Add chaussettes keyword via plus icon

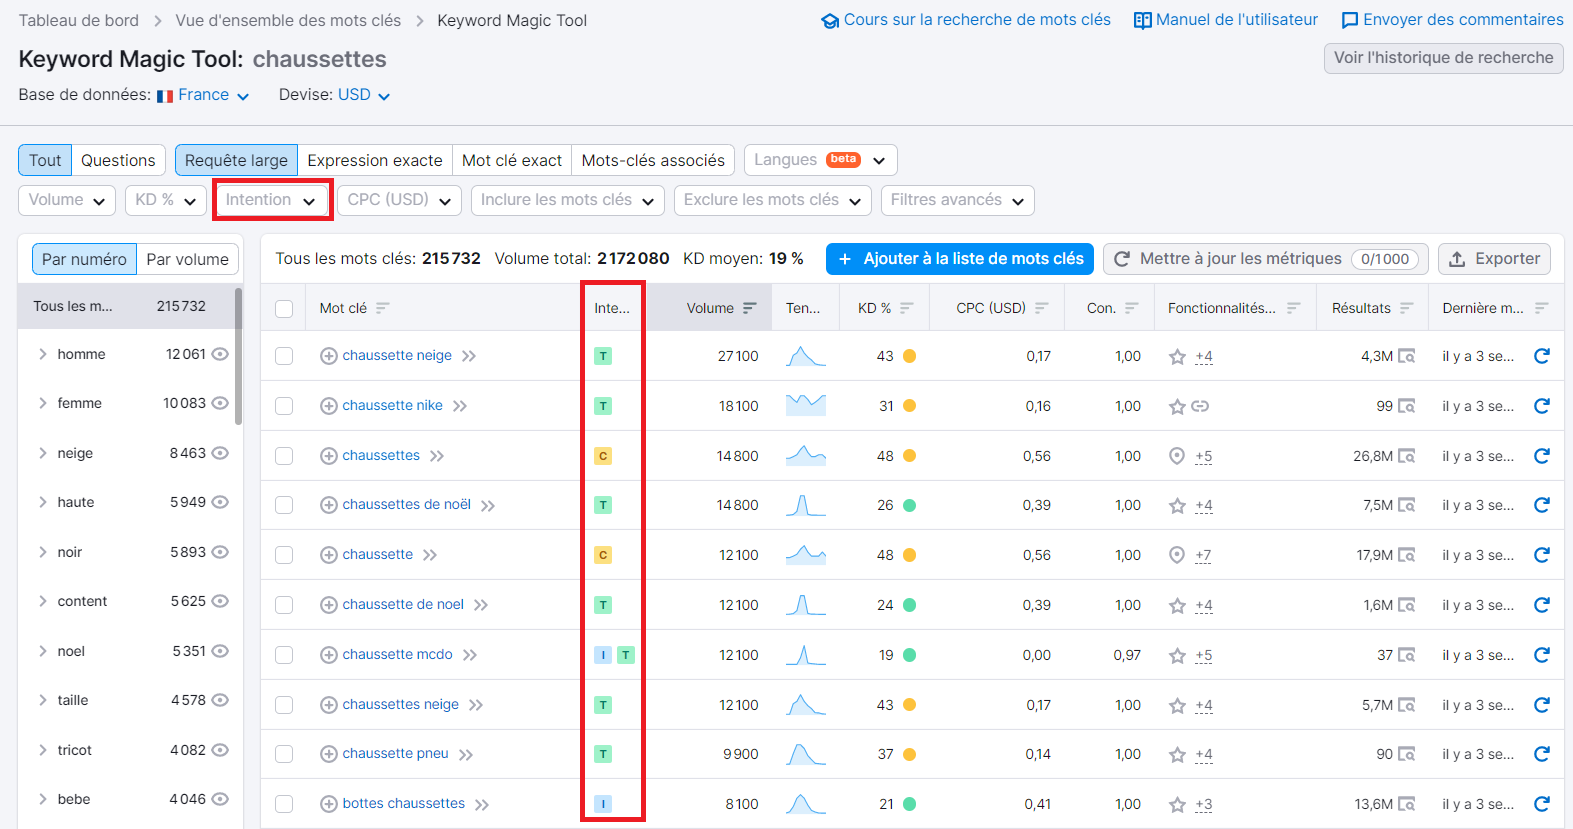(x=328, y=456)
